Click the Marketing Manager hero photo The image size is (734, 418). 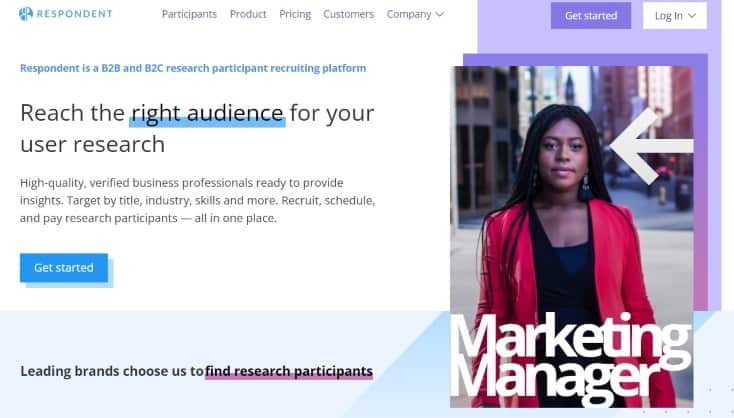coord(572,237)
